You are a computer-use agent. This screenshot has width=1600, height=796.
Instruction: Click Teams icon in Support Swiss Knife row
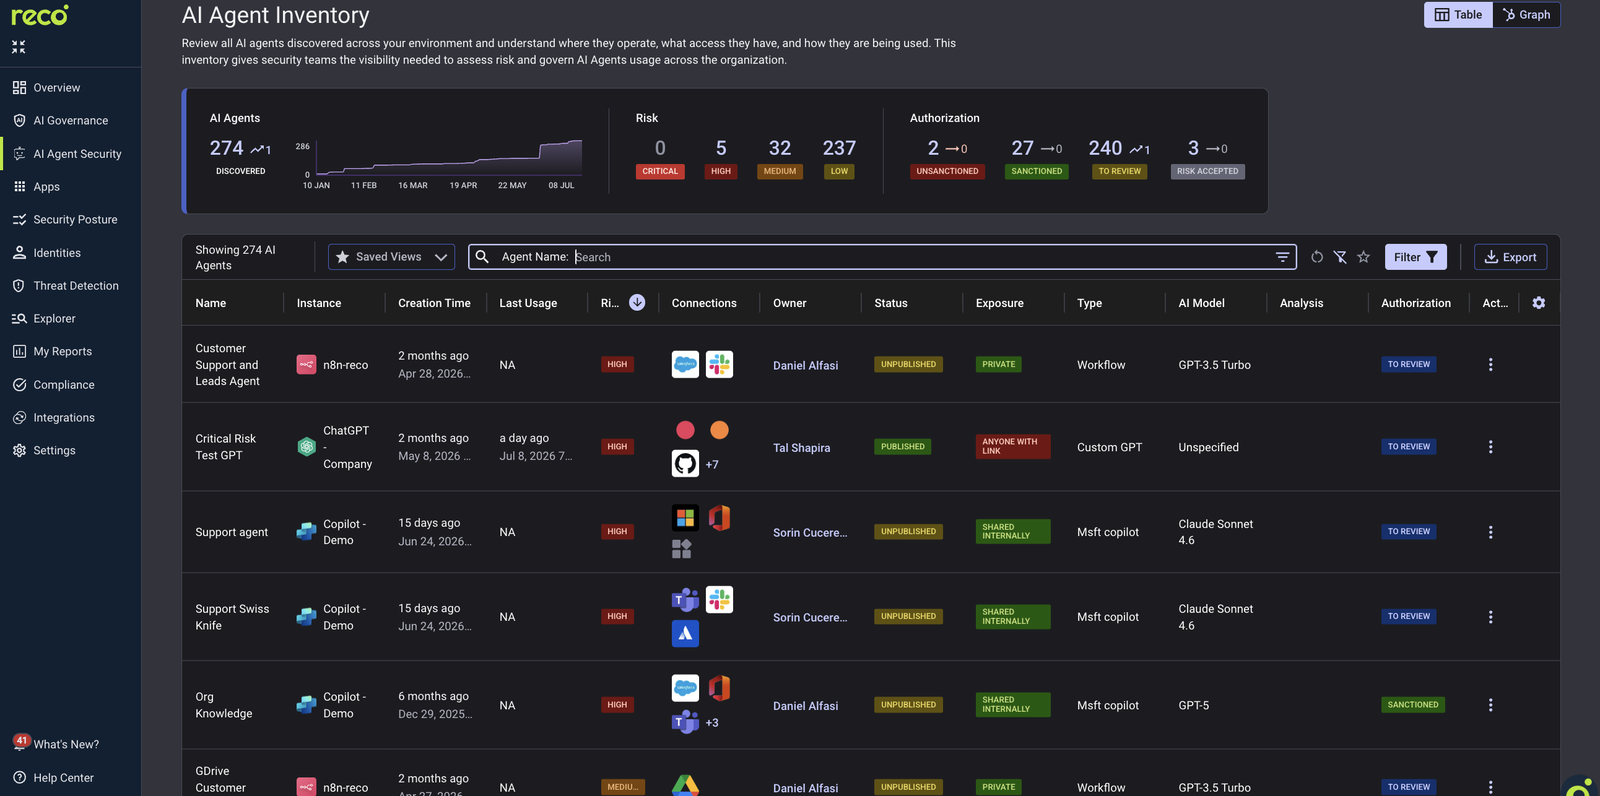tap(685, 600)
